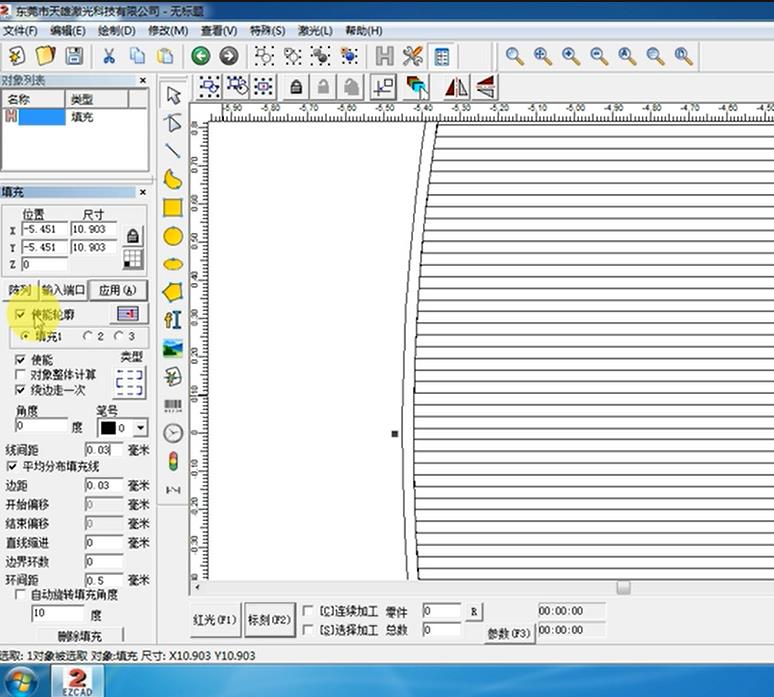Click the horizontal mirror icon
774x697 pixels.
coord(456,87)
